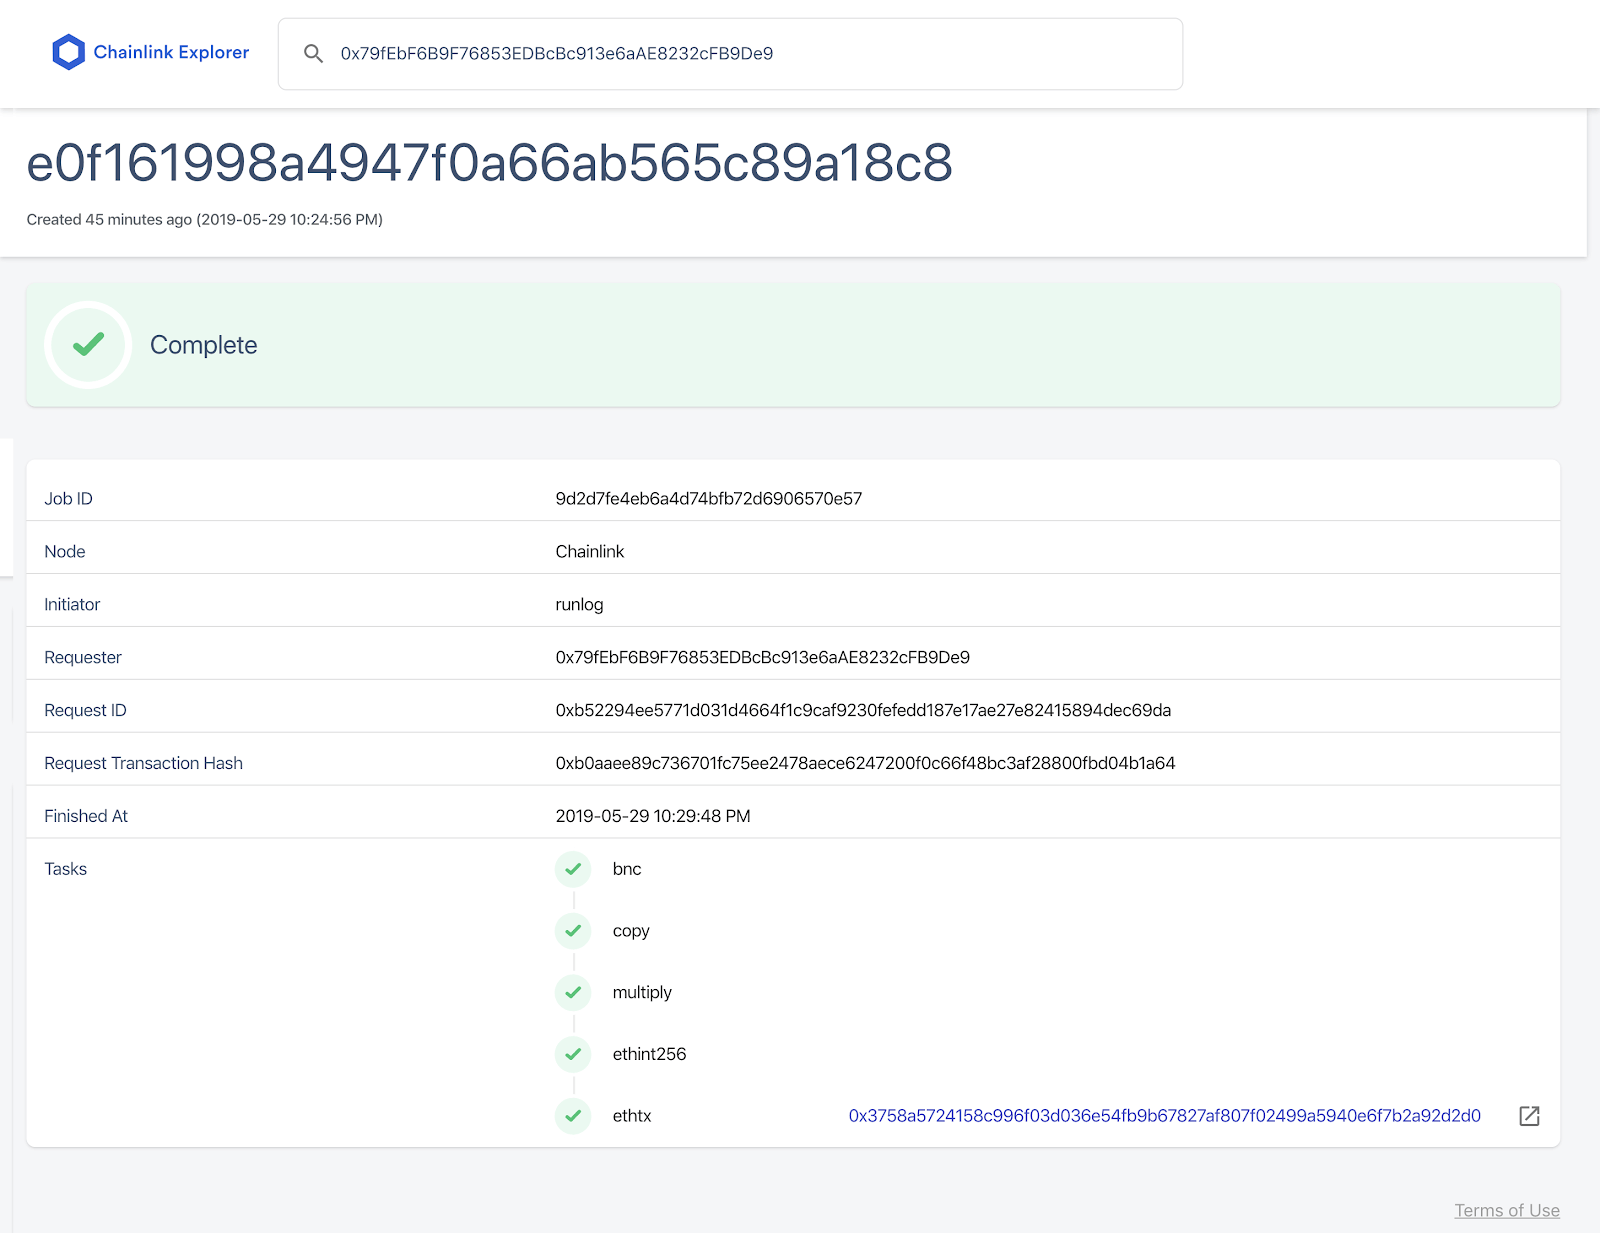This screenshot has width=1600, height=1233.
Task: Select the Finished At label
Action: [x=86, y=817]
